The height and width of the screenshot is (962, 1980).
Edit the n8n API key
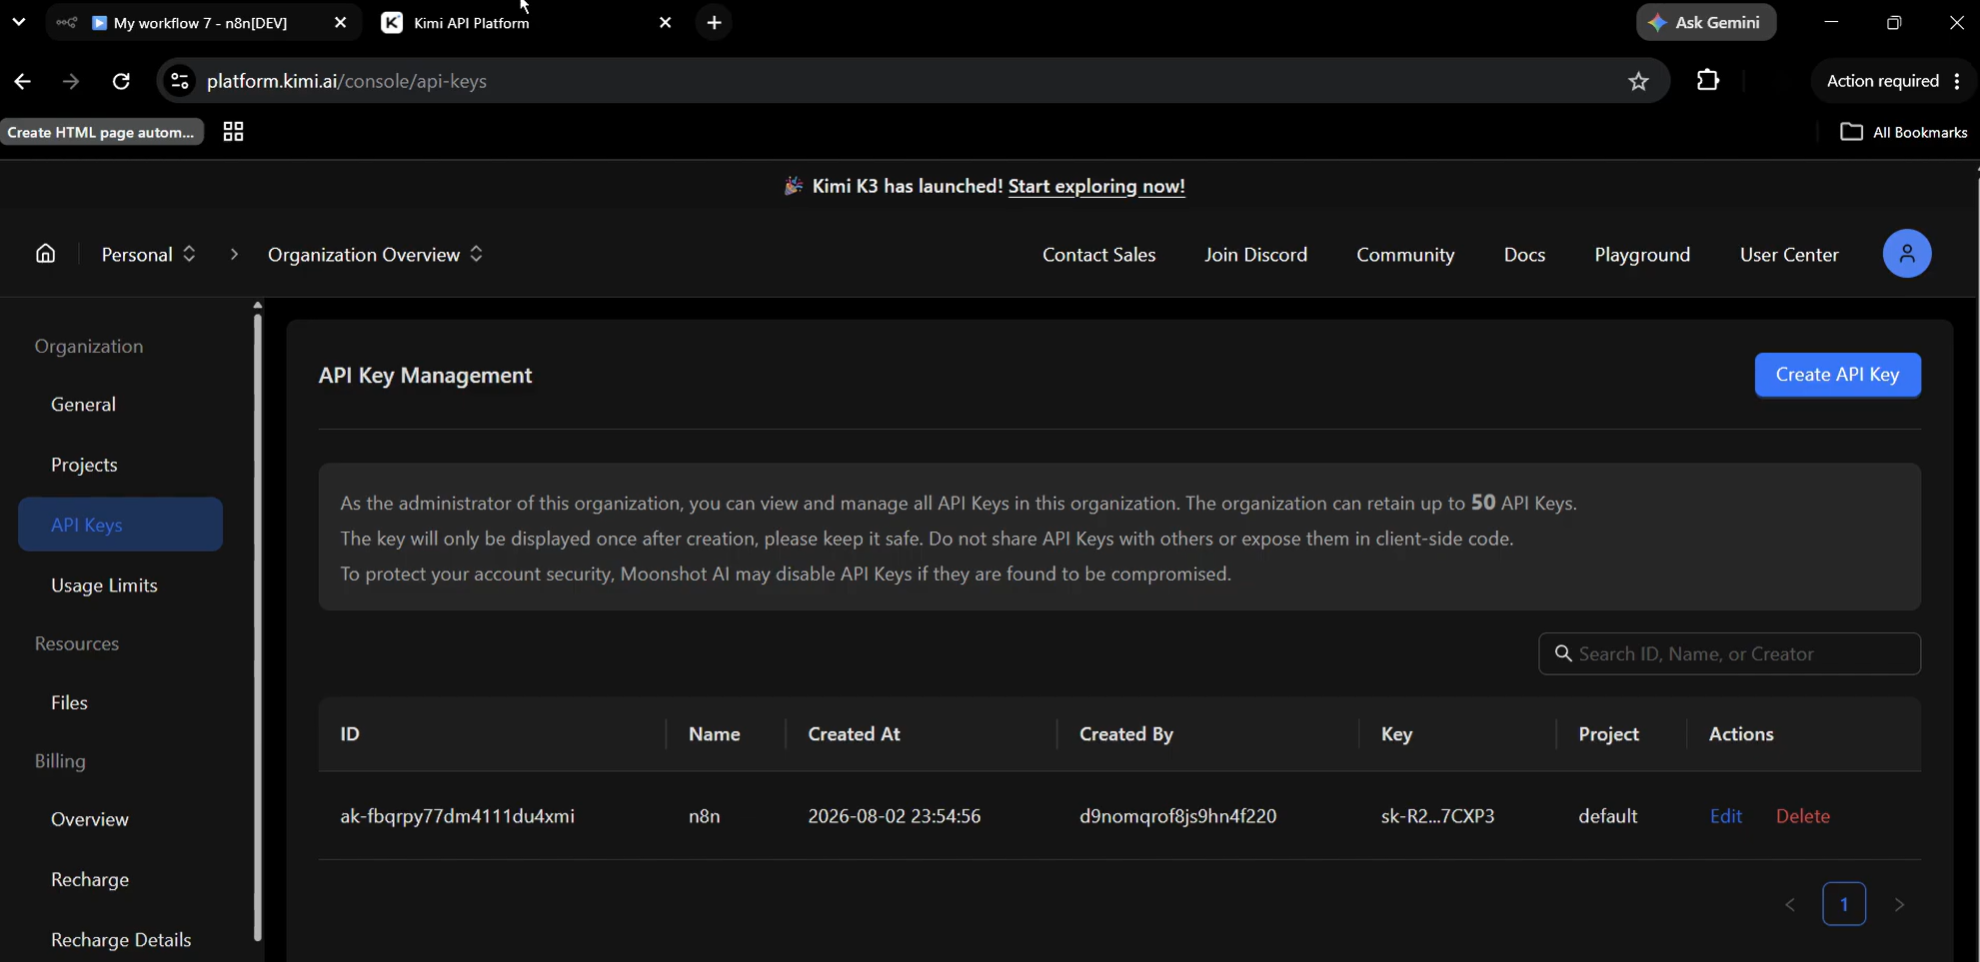1726,816
